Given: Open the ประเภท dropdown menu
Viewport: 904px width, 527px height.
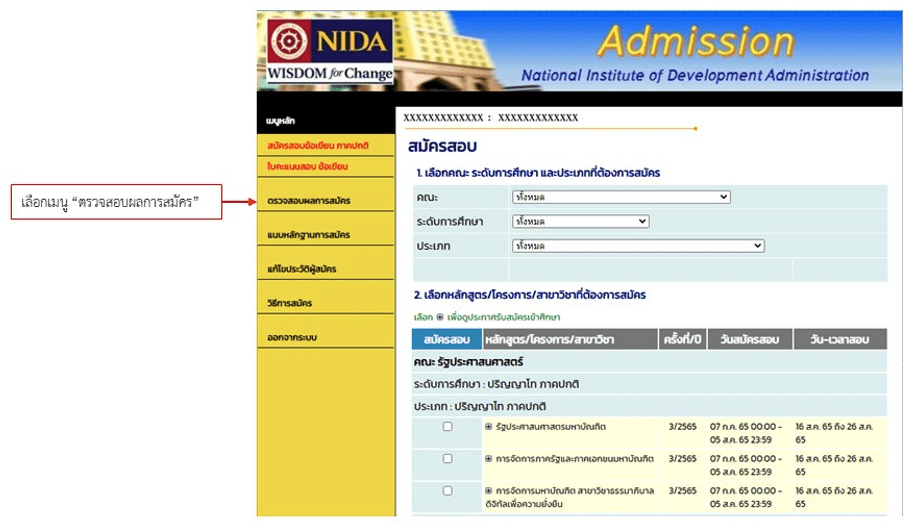Looking at the screenshot, I should tap(637, 245).
